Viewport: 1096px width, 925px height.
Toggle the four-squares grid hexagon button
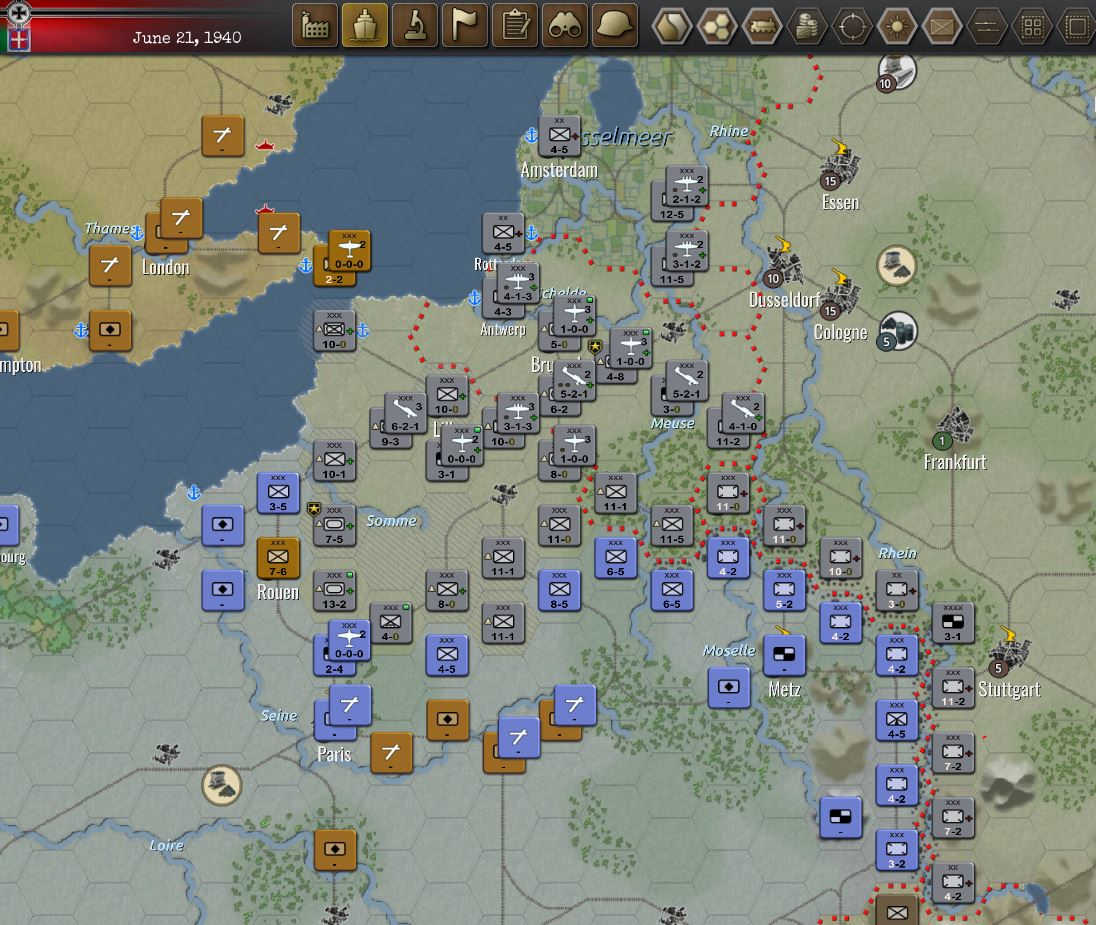tap(1032, 27)
